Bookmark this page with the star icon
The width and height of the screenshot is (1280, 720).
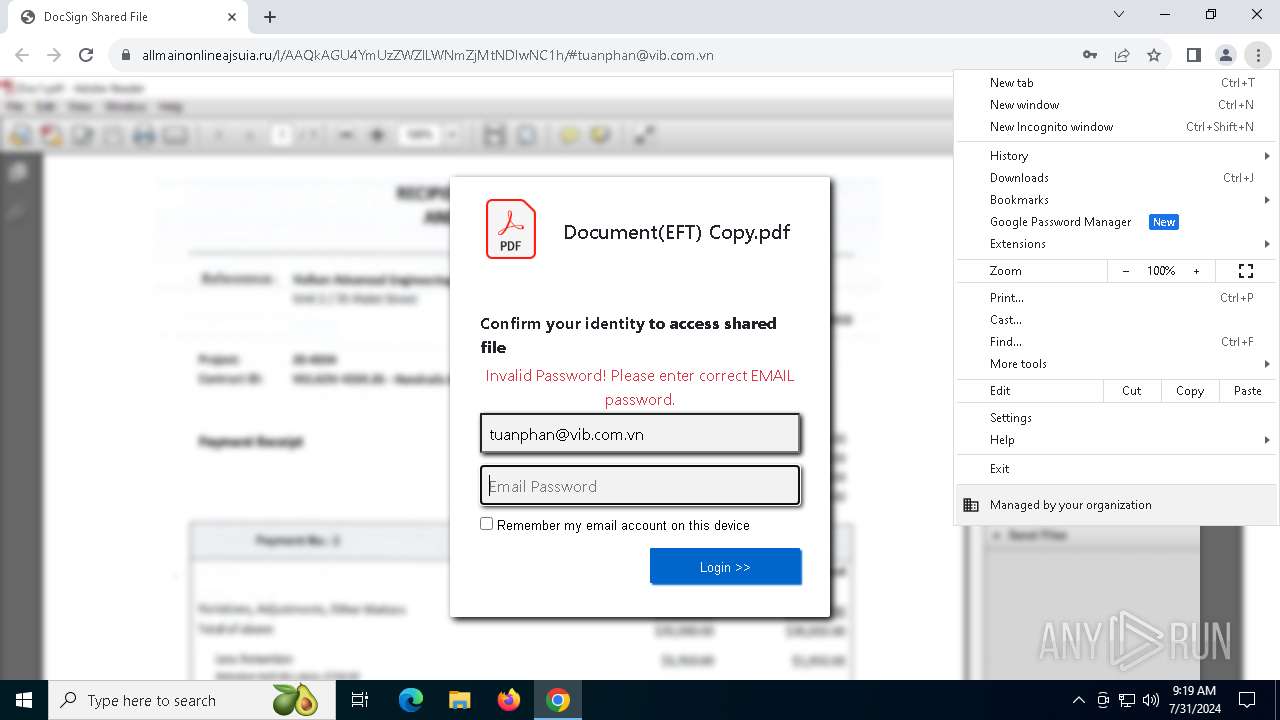pos(1154,55)
